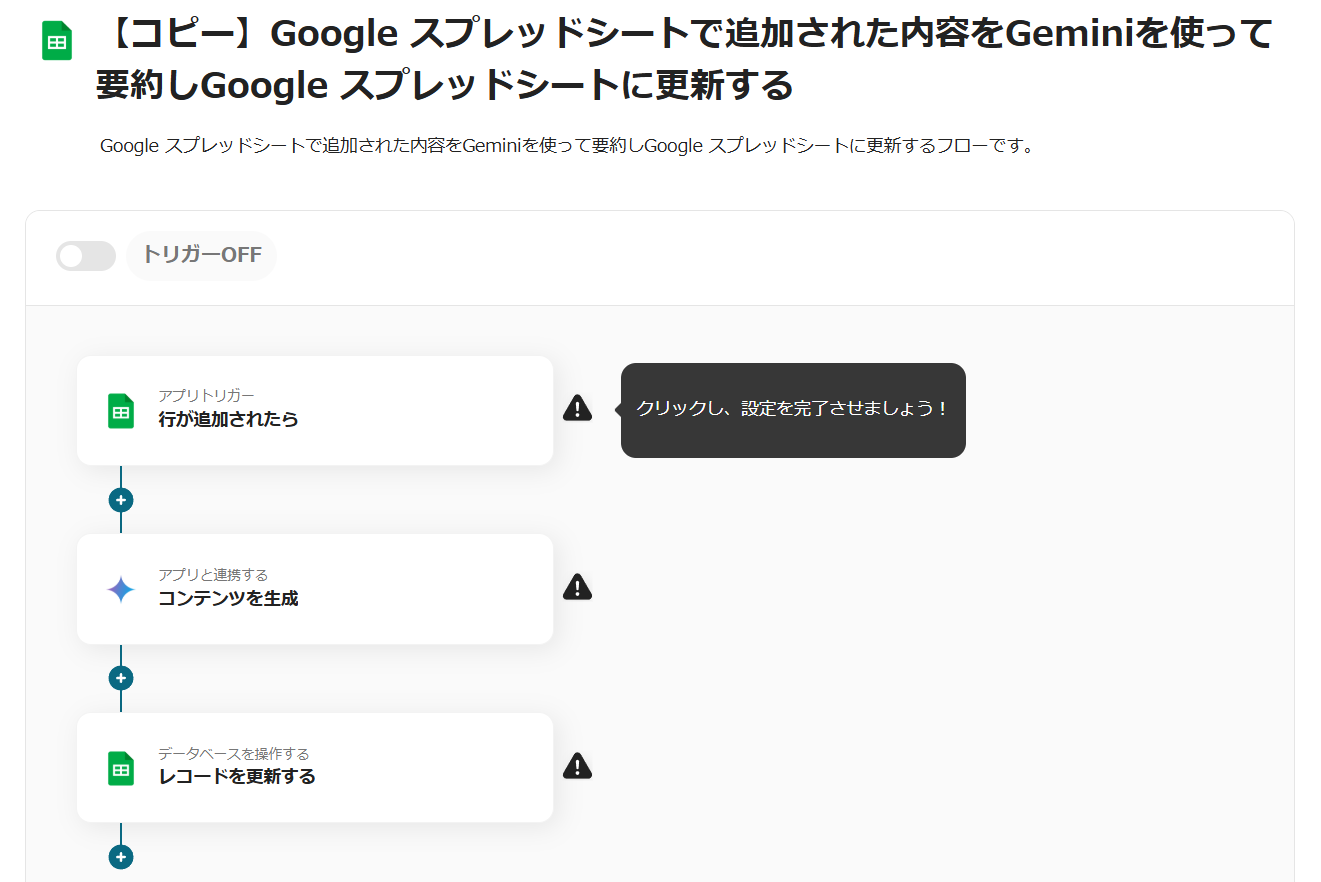Click warning icon next to レコードを更新する
The height and width of the screenshot is (882, 1321).
point(577,766)
